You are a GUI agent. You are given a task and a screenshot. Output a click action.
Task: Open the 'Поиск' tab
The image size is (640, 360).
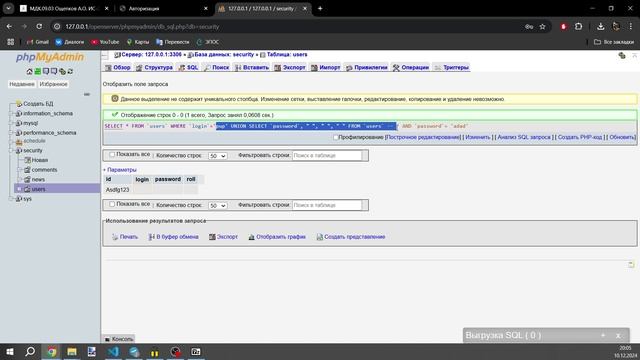click(x=216, y=67)
